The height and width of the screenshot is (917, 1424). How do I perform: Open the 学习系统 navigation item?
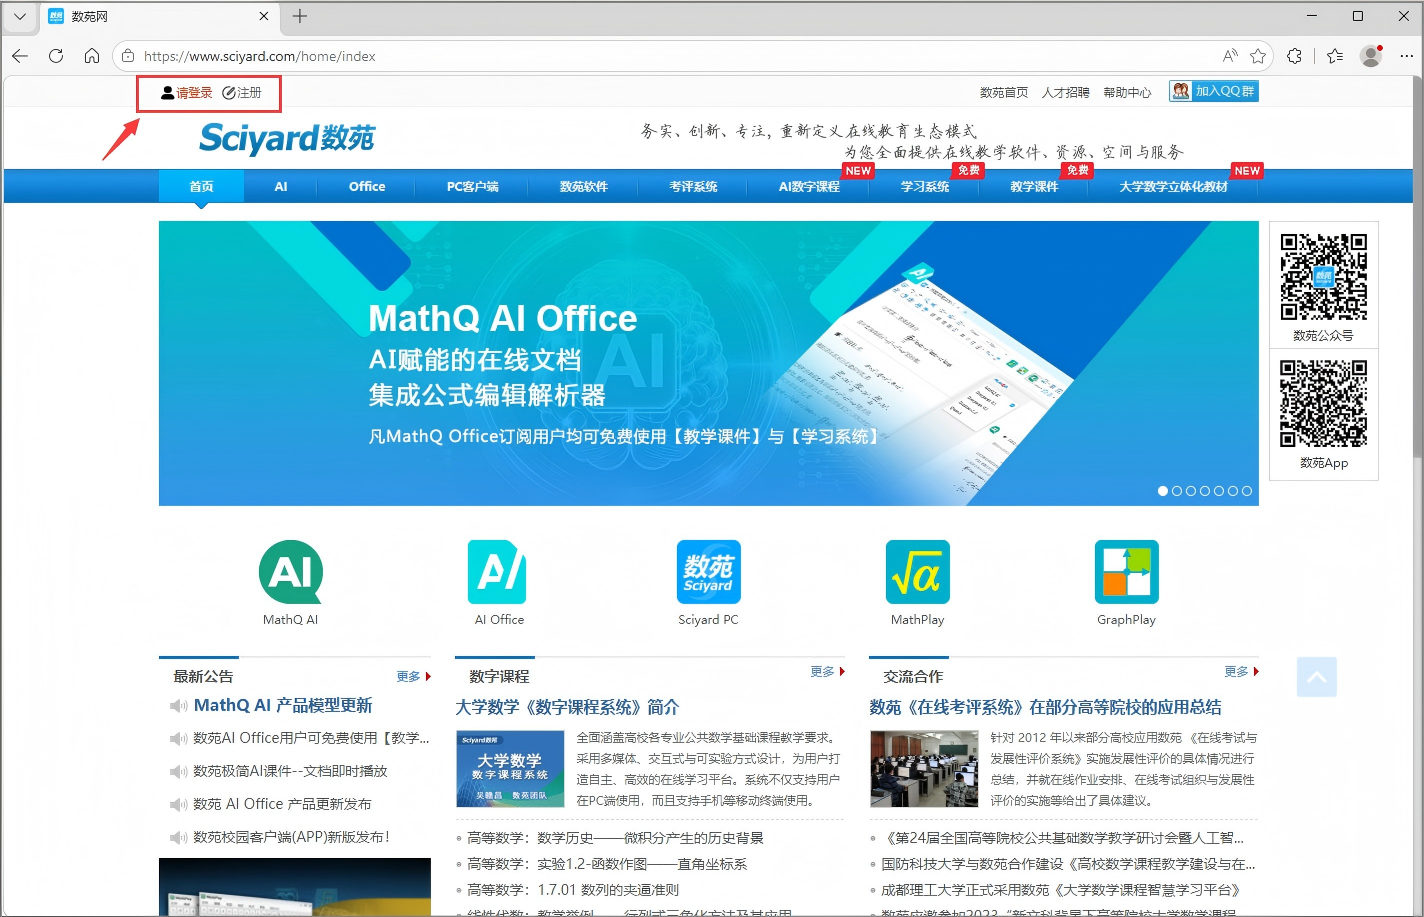pos(925,186)
